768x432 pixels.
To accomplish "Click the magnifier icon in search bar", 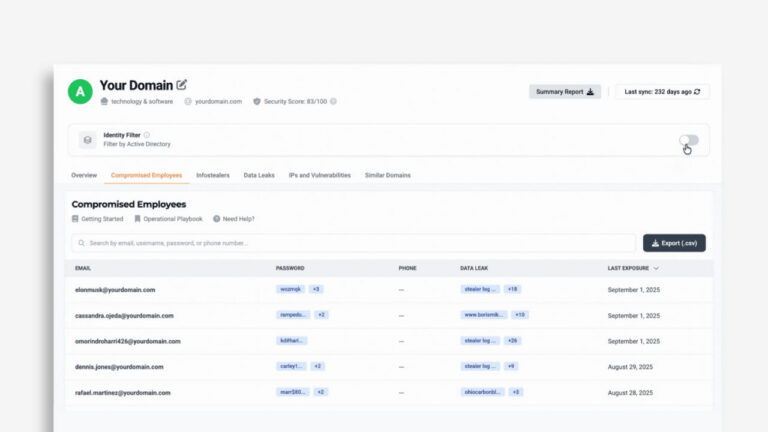I will pyautogui.click(x=81, y=243).
